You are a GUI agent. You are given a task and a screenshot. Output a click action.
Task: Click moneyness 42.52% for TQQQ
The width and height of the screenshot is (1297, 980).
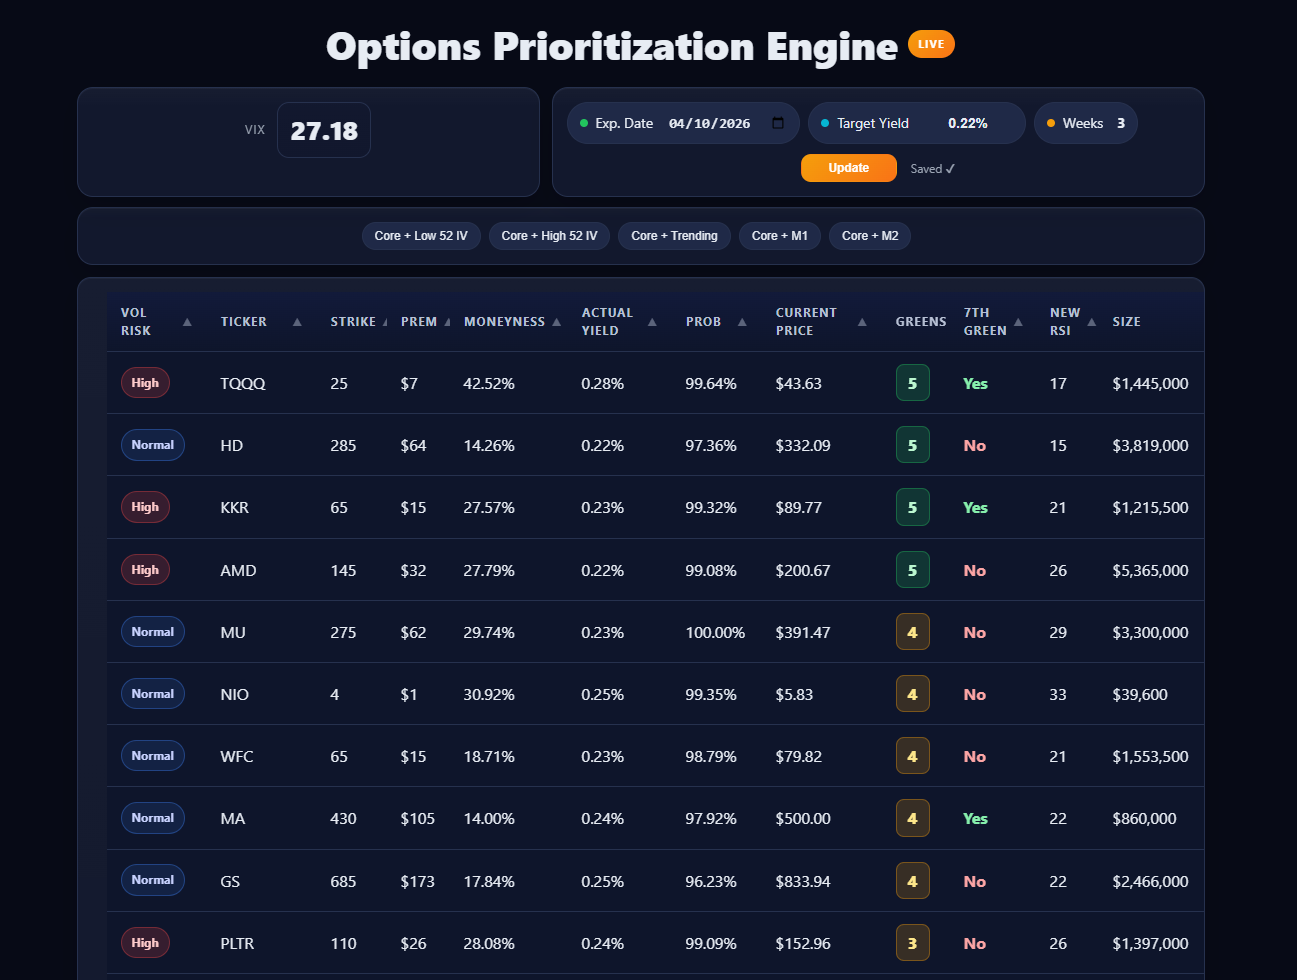click(489, 383)
